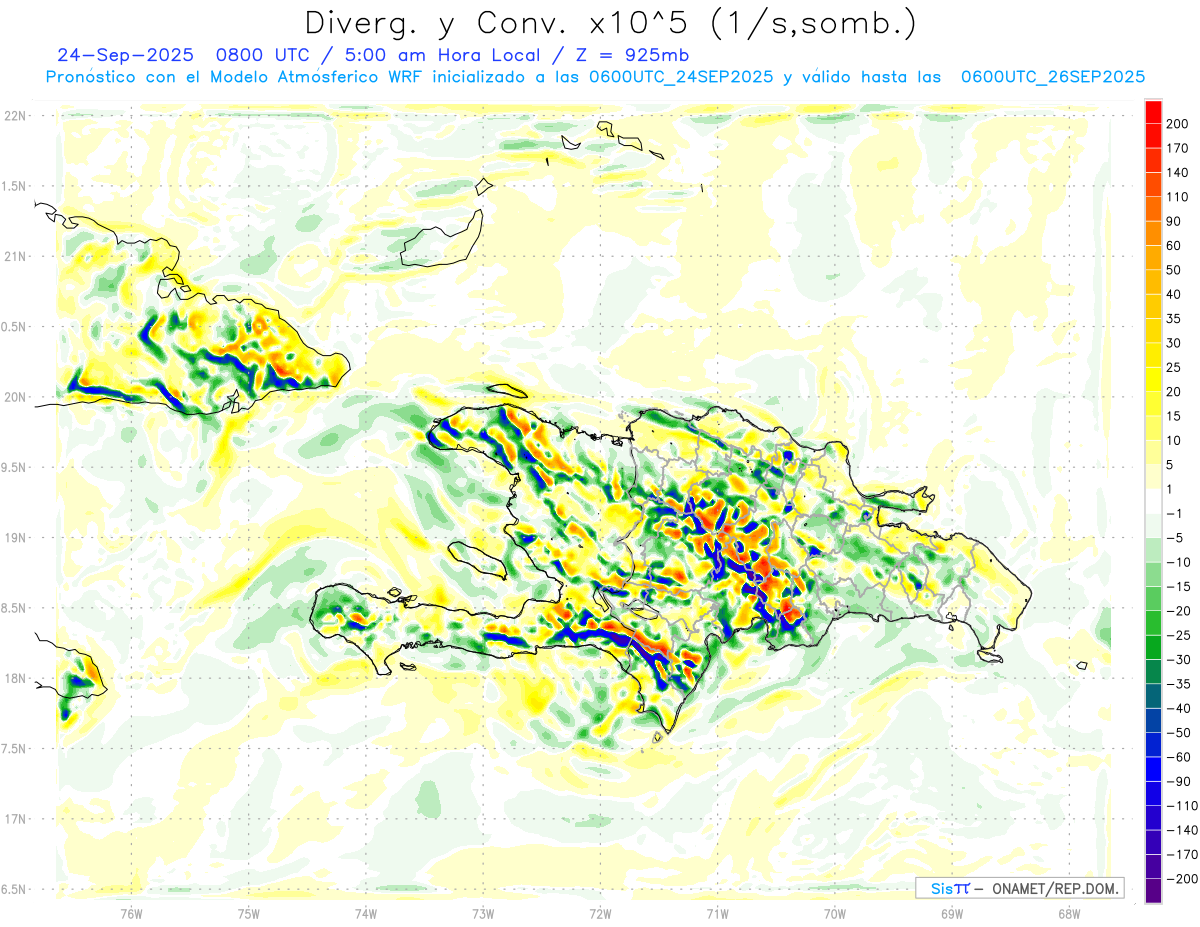Click latitude label '19N'
The height and width of the screenshot is (927, 1200).
coord(15,538)
